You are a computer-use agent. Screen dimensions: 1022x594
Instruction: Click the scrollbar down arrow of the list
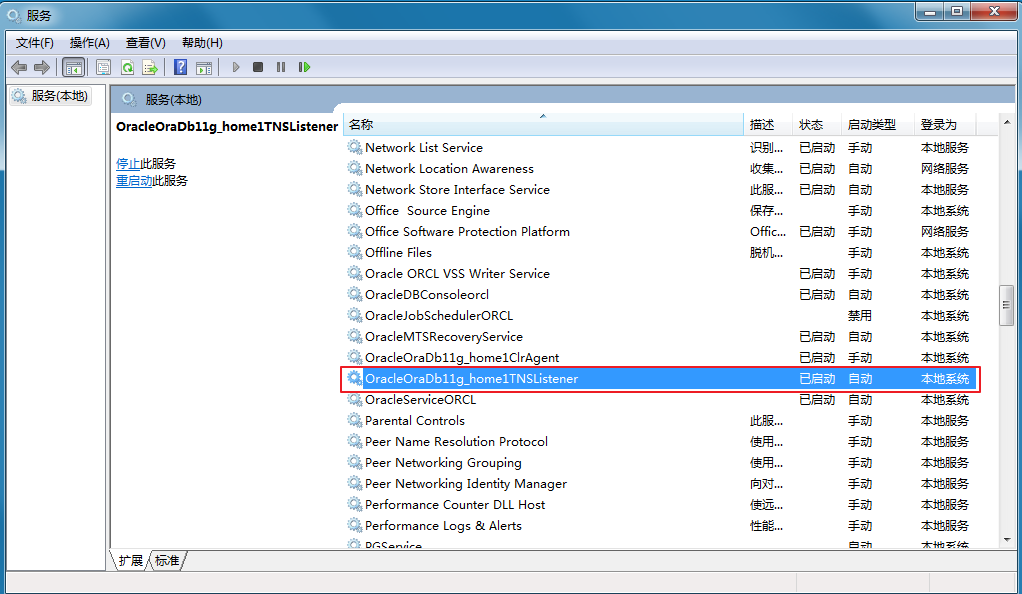click(1007, 540)
